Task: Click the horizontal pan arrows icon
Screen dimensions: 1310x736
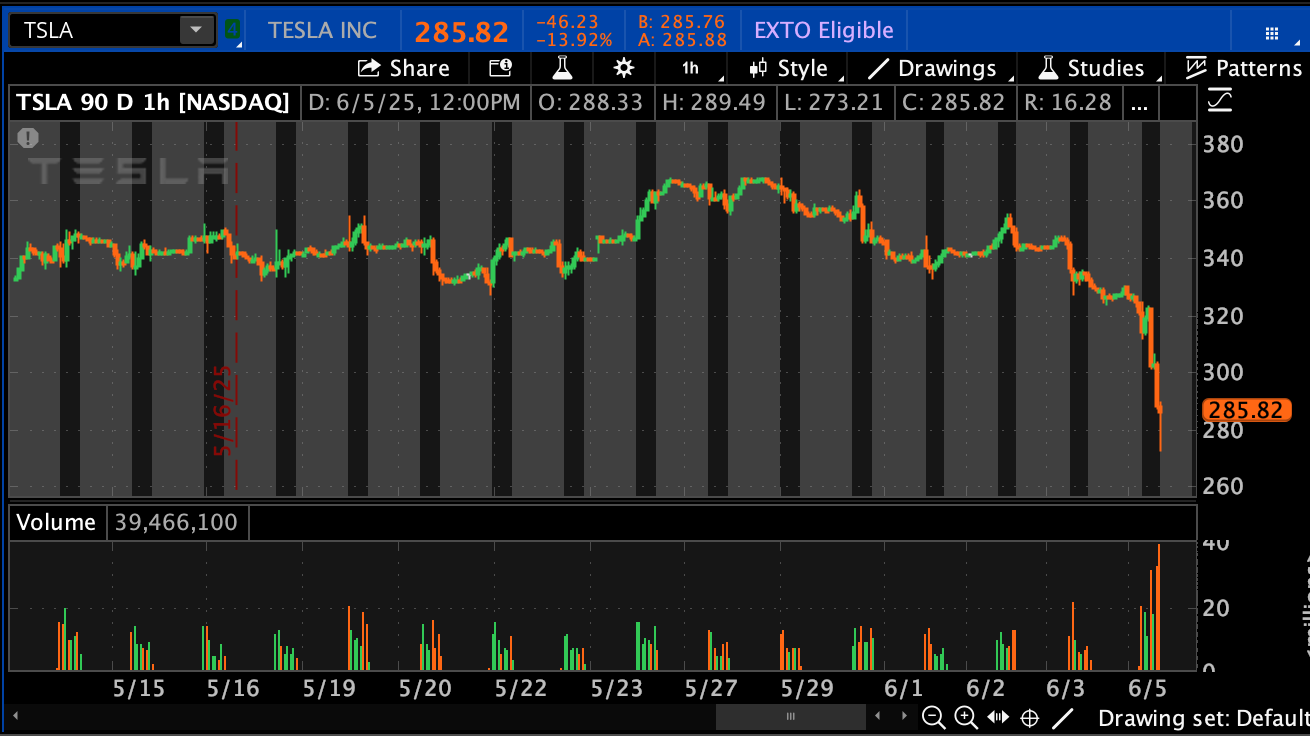Action: click(998, 717)
